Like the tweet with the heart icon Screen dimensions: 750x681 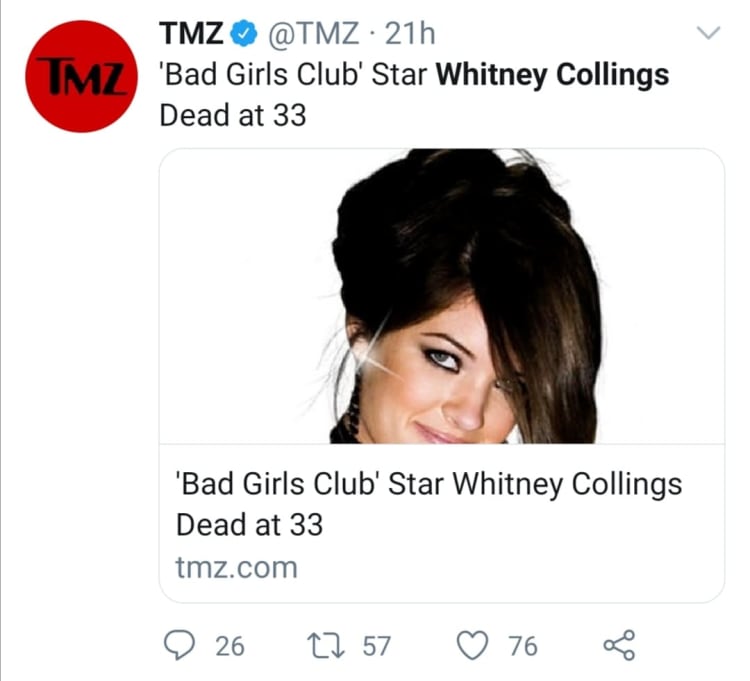[471, 646]
